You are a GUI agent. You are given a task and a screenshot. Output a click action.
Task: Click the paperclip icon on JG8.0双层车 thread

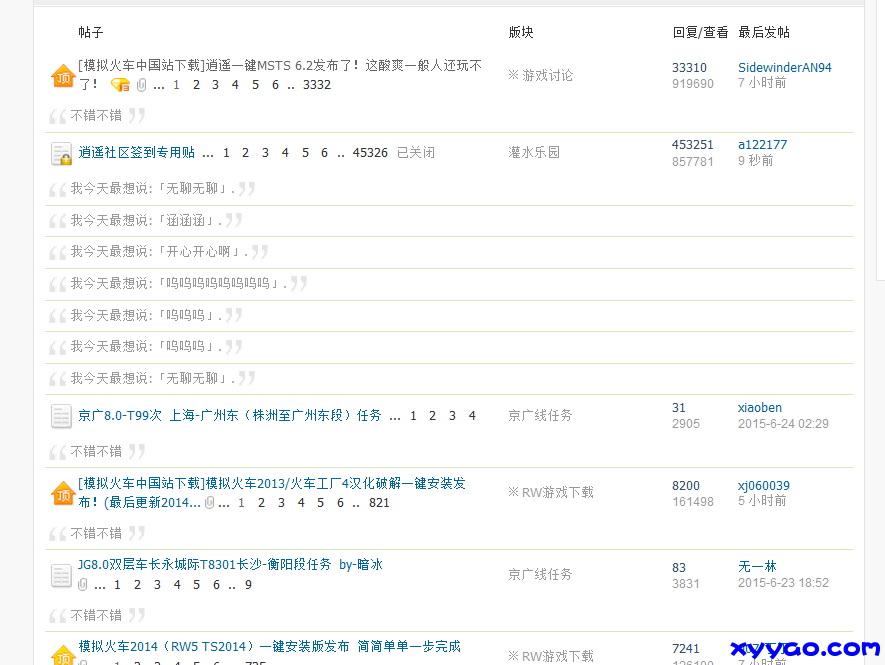pos(81,584)
